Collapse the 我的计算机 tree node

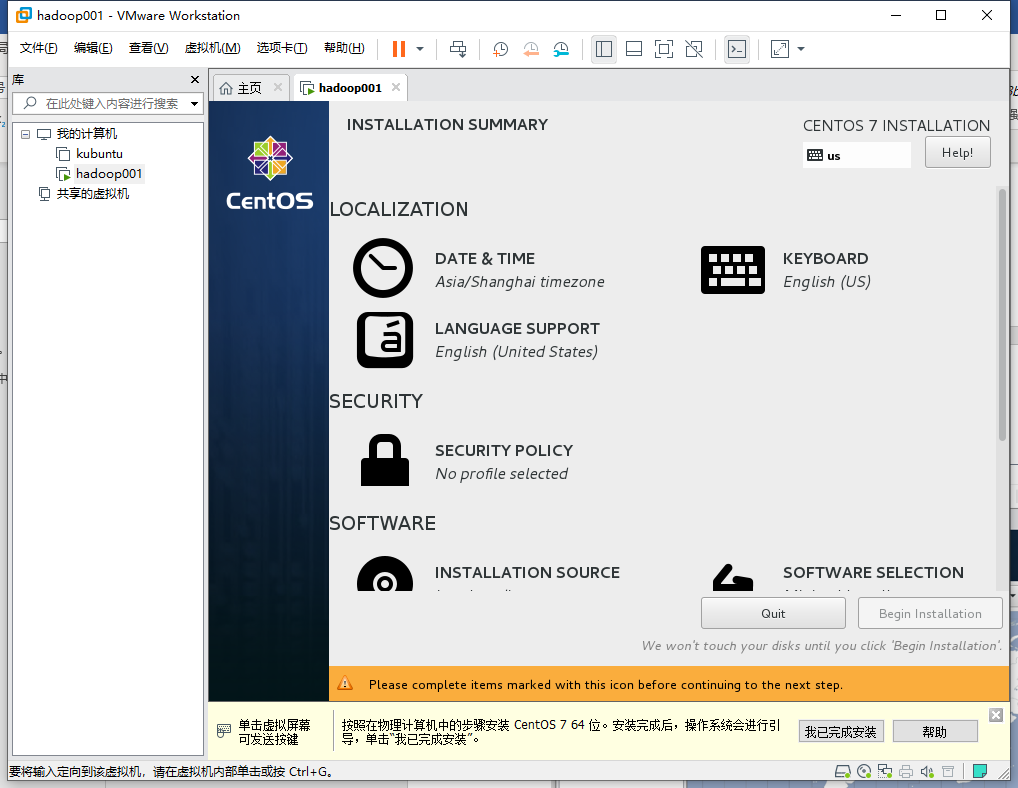click(25, 134)
